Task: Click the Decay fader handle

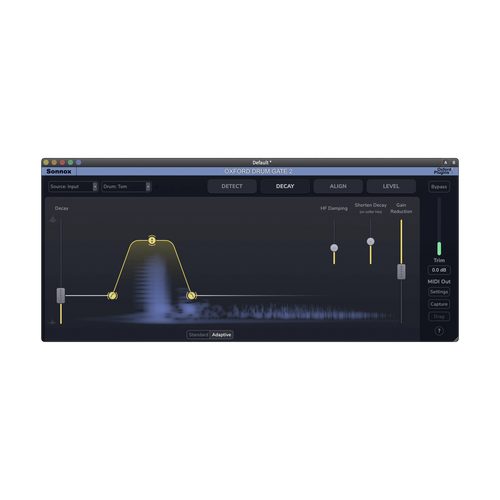Action: pyautogui.click(x=61, y=295)
